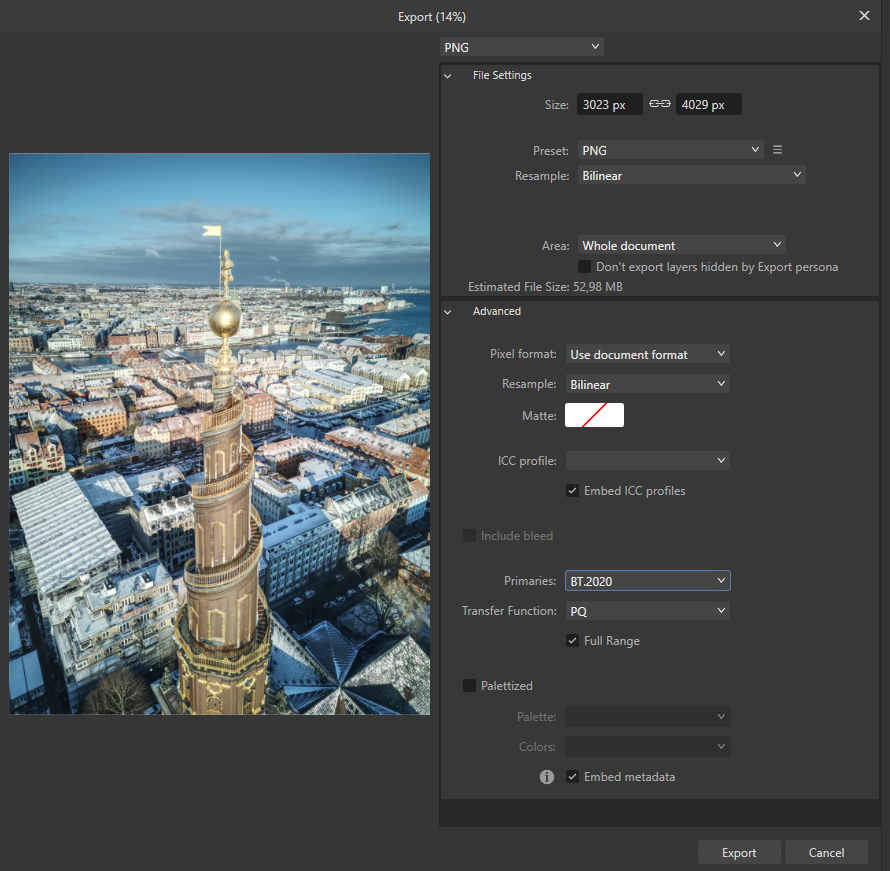Disable the Embed ICC profiles checkbox
This screenshot has height=871, width=890.
[572, 490]
